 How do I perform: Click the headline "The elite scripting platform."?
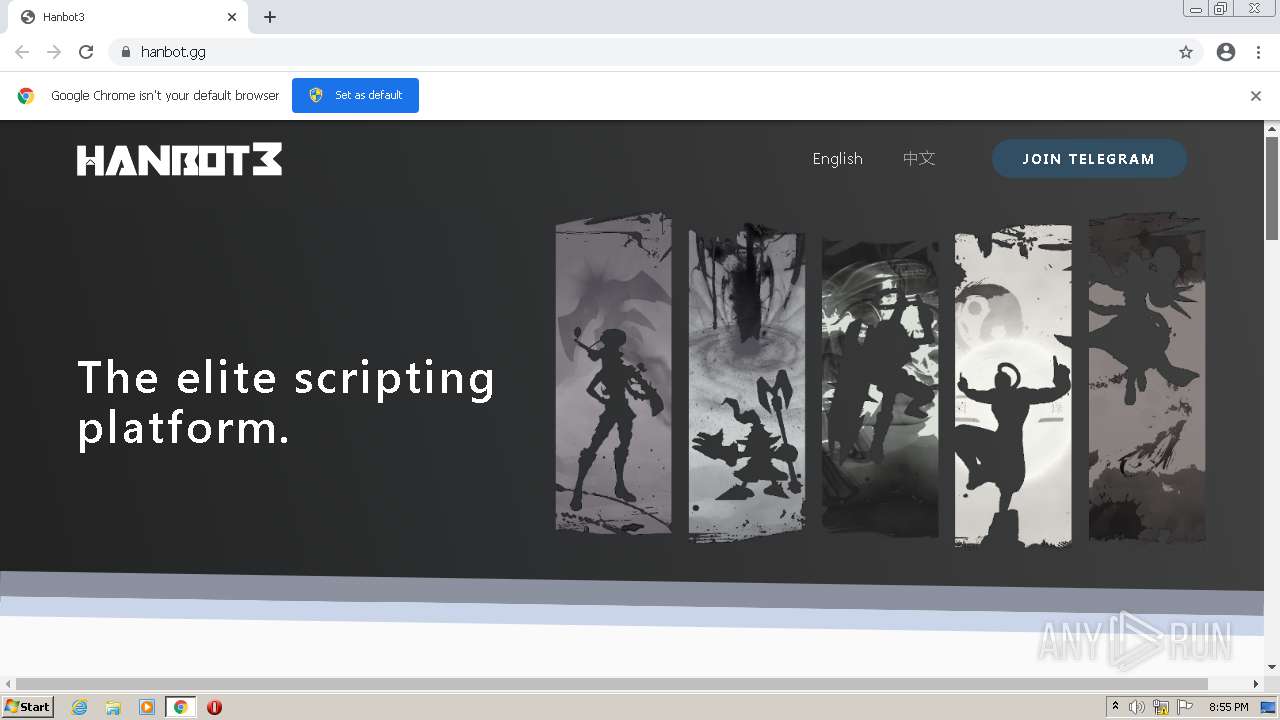(x=286, y=402)
